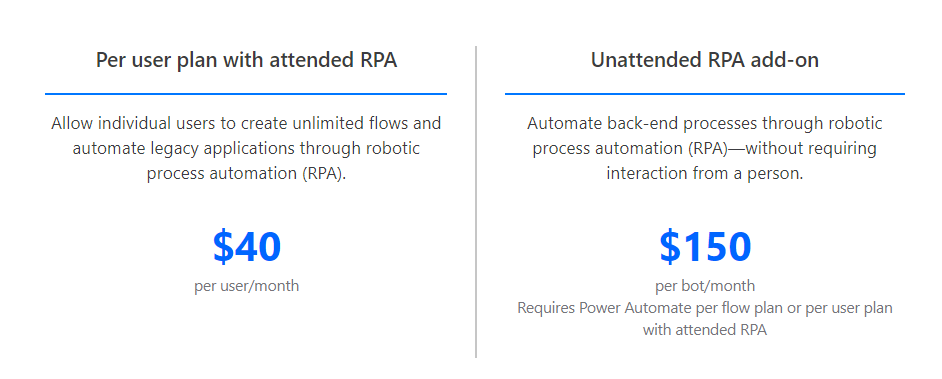The image size is (942, 379).
Task: Click 'RPA' at the end of the left heading
Action: (x=378, y=60)
